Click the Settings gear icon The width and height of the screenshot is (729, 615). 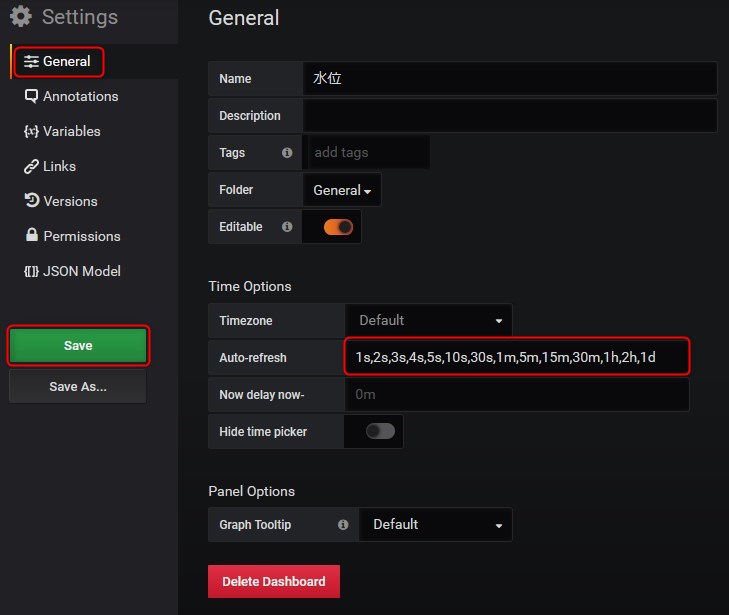pyautogui.click(x=20, y=17)
